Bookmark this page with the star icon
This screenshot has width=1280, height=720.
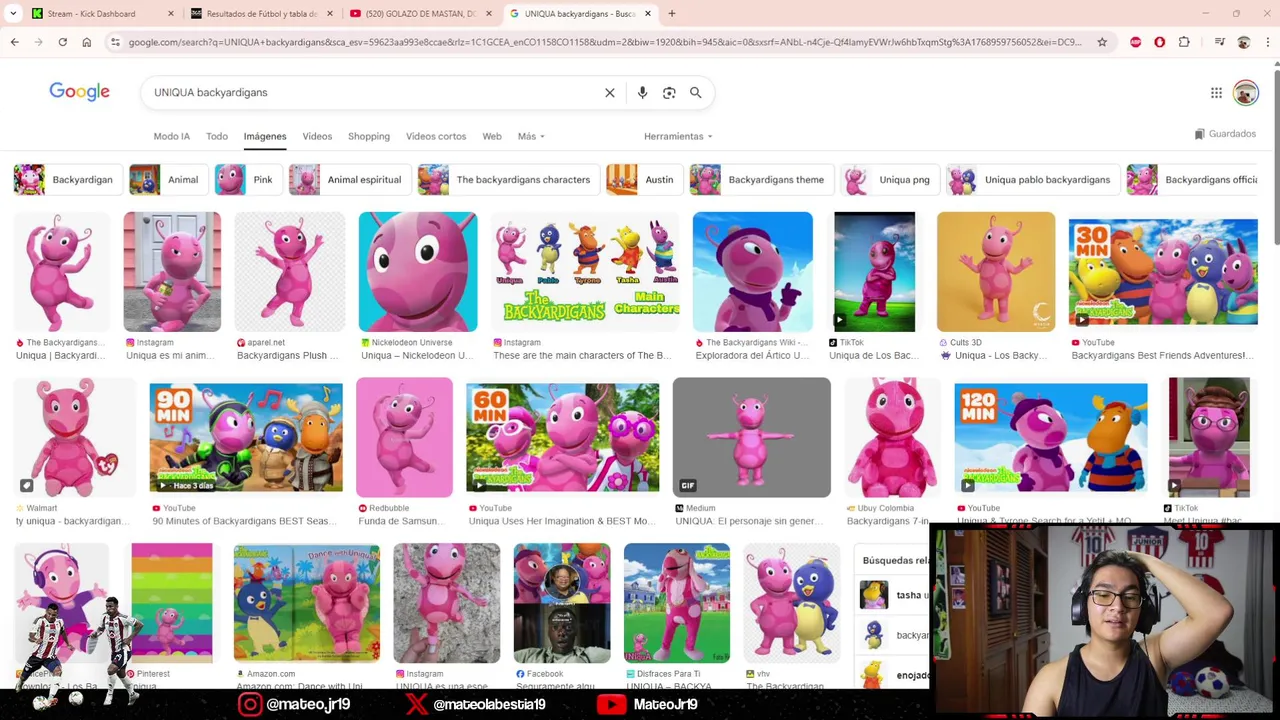1102,42
